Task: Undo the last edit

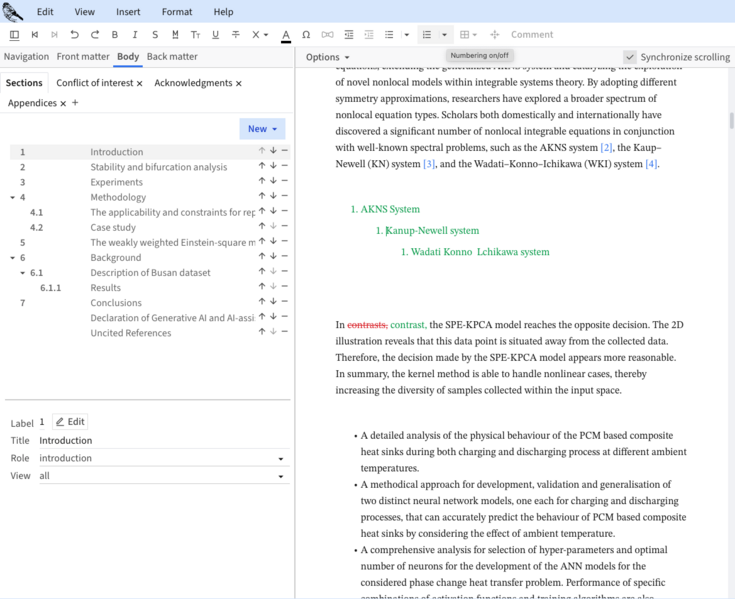Action: click(75, 35)
